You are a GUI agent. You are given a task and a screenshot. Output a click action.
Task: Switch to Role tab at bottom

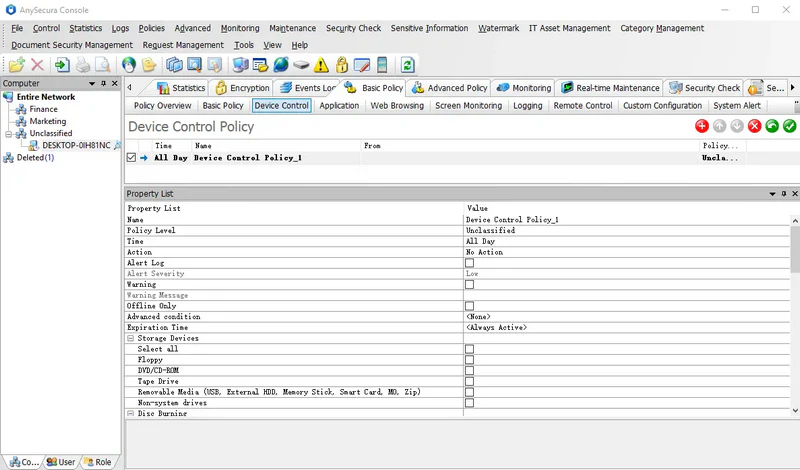(x=97, y=462)
